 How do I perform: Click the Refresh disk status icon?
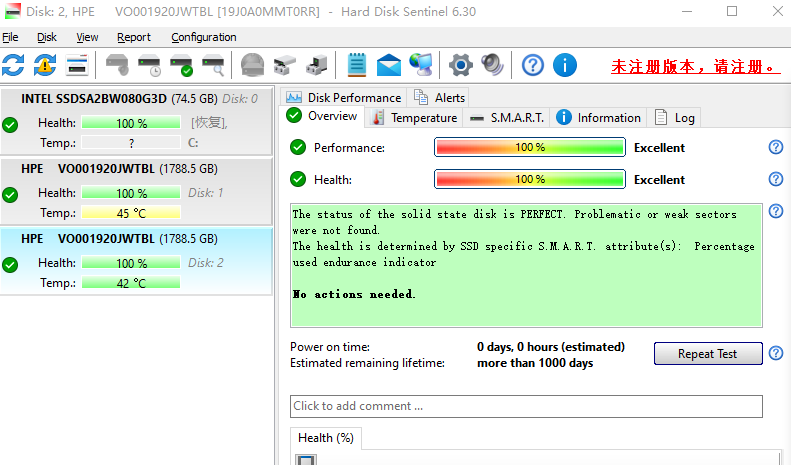click(13, 66)
